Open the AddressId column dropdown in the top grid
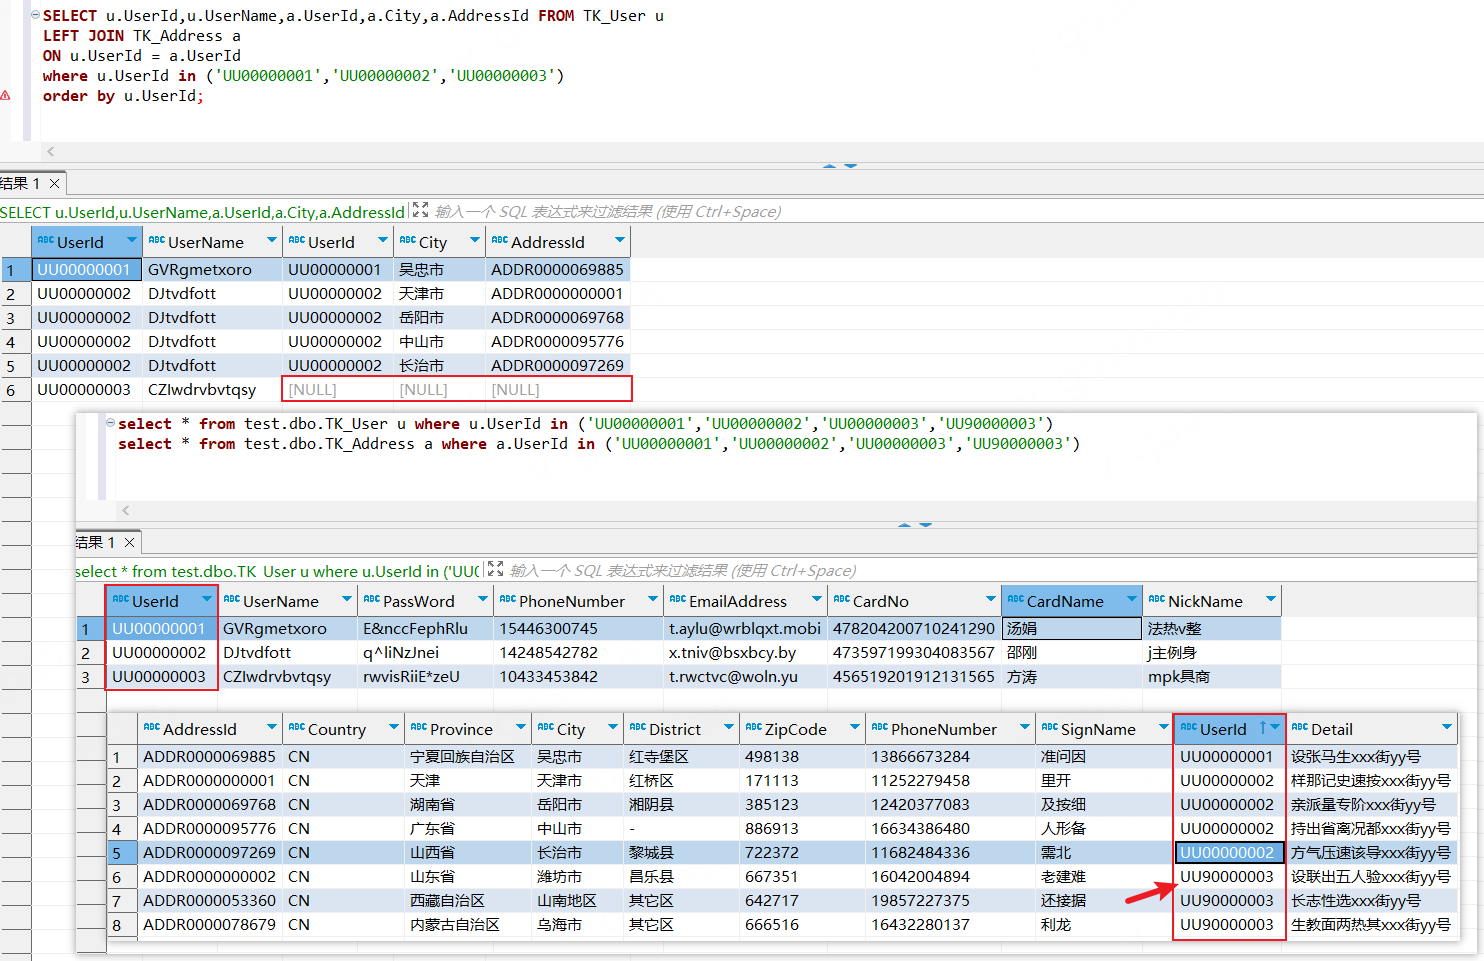The height and width of the screenshot is (961, 1484). click(x=619, y=241)
